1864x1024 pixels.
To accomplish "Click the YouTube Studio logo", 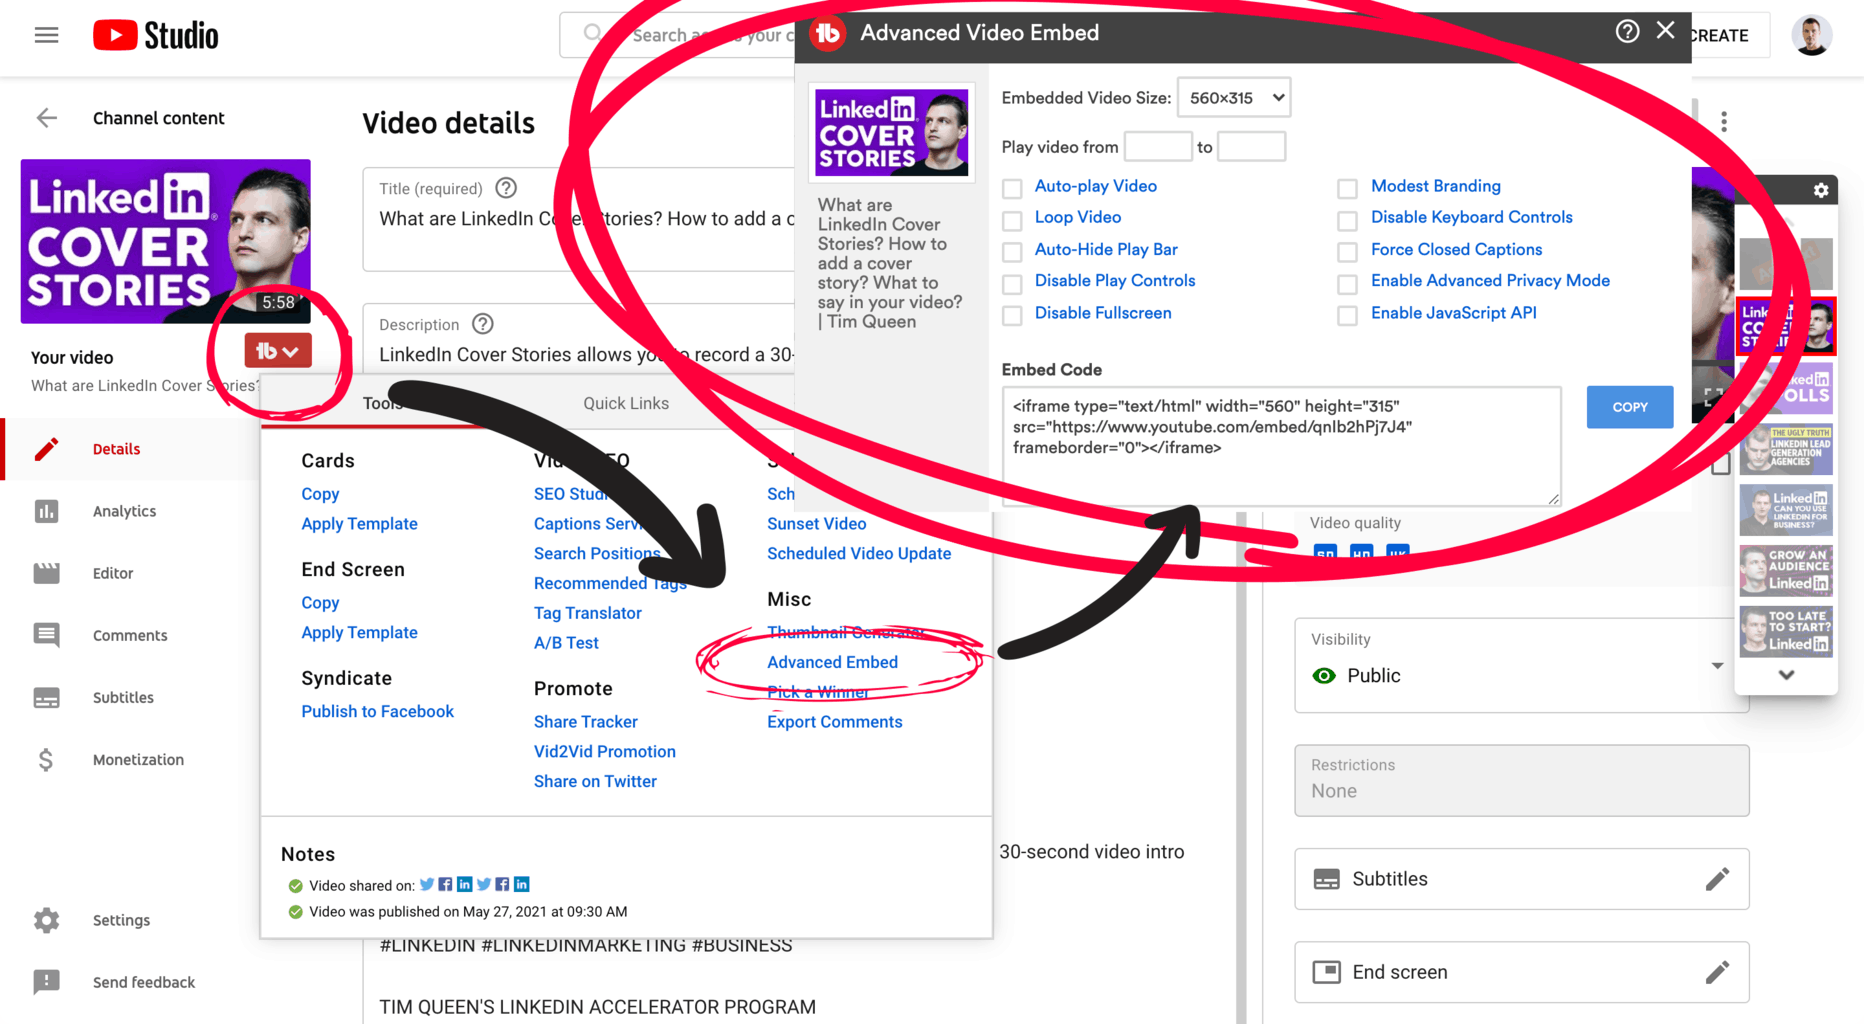I will click(156, 36).
